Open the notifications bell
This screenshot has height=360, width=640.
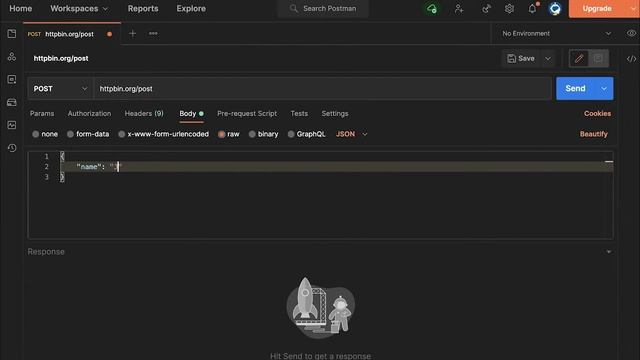(x=532, y=9)
